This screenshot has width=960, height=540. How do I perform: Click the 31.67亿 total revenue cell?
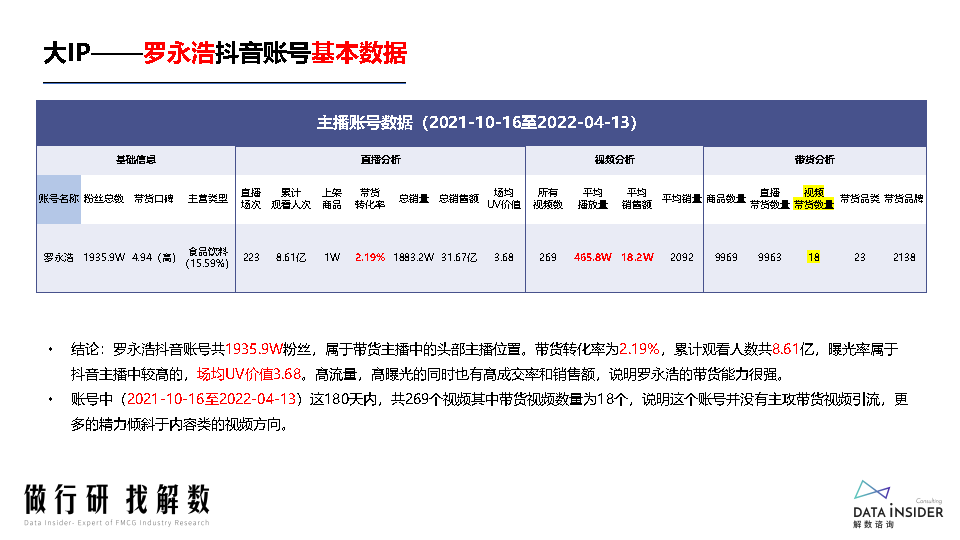point(459,258)
